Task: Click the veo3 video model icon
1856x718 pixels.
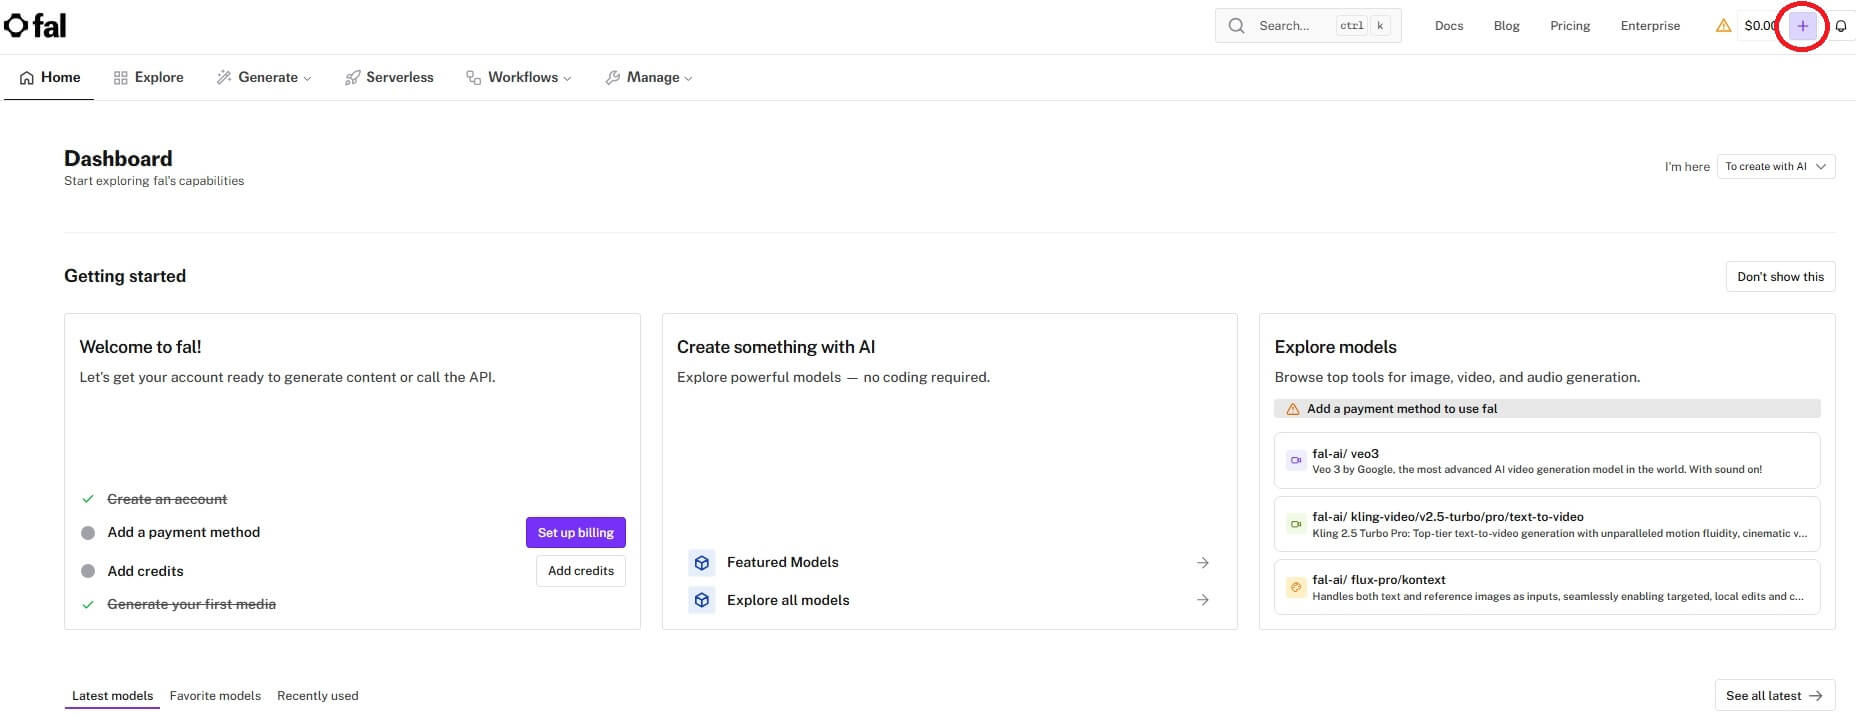Action: 1296,461
